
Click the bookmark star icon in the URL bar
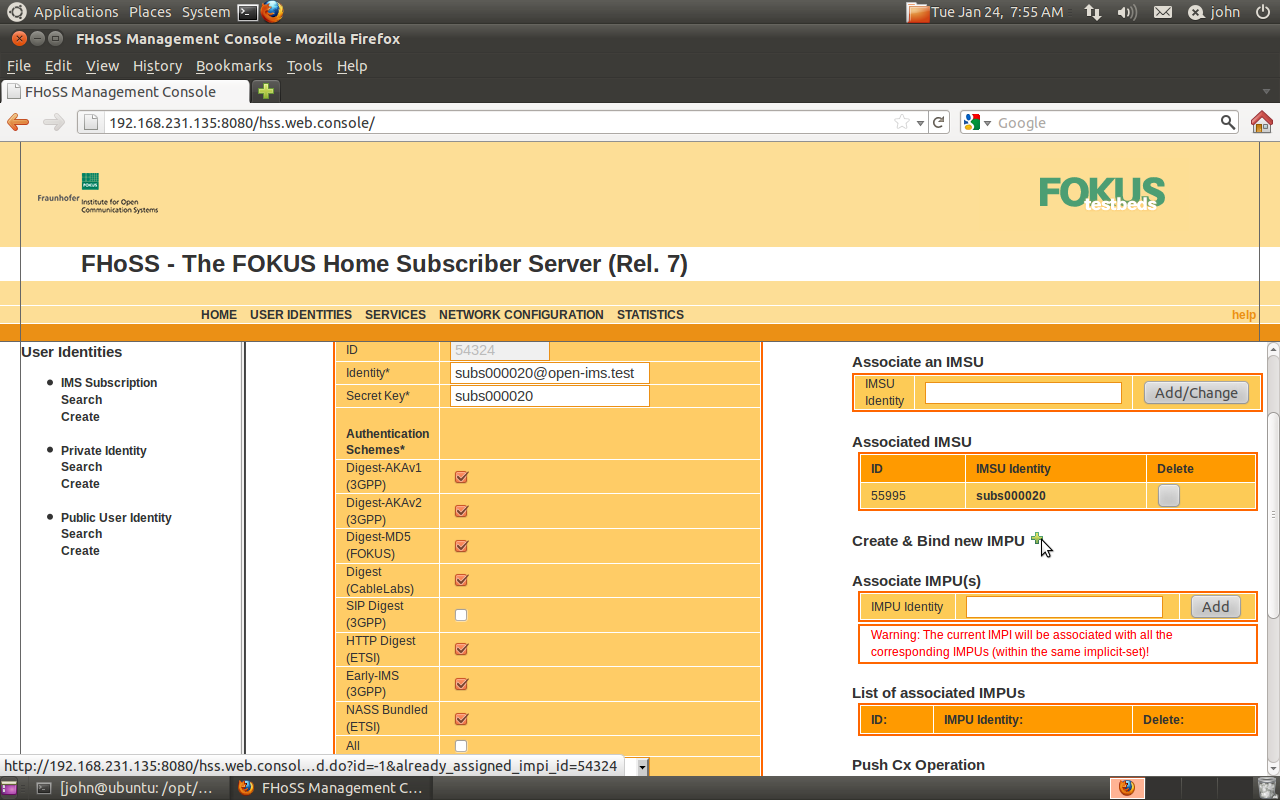point(902,122)
